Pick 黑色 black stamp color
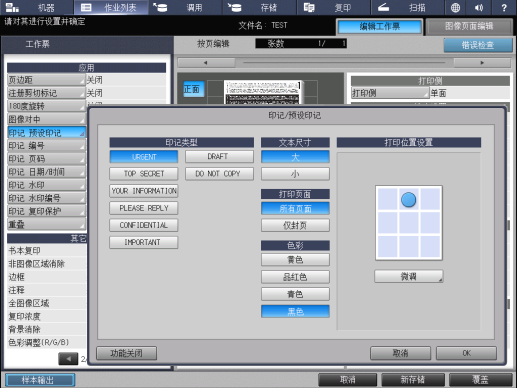517x388 pixels. click(295, 312)
